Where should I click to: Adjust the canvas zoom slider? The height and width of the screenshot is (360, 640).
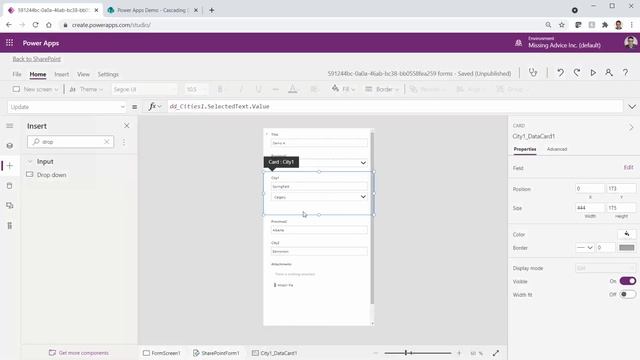[x=418, y=353]
